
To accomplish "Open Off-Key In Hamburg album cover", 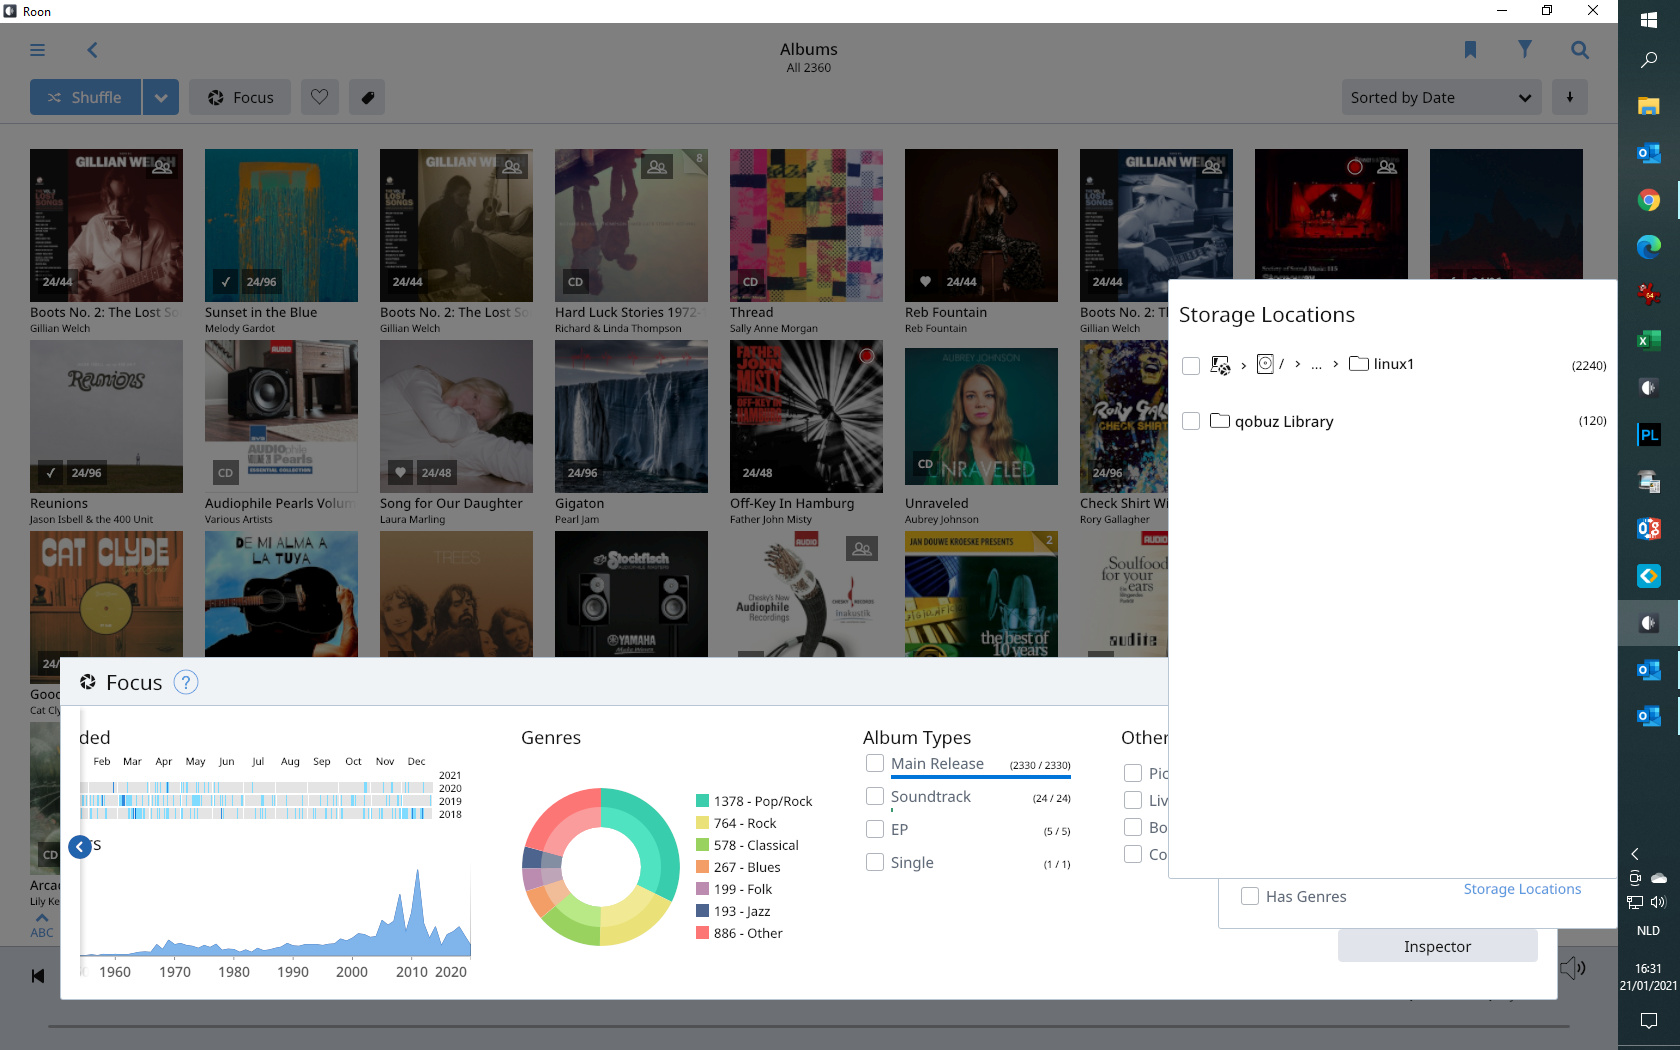I will coord(806,416).
